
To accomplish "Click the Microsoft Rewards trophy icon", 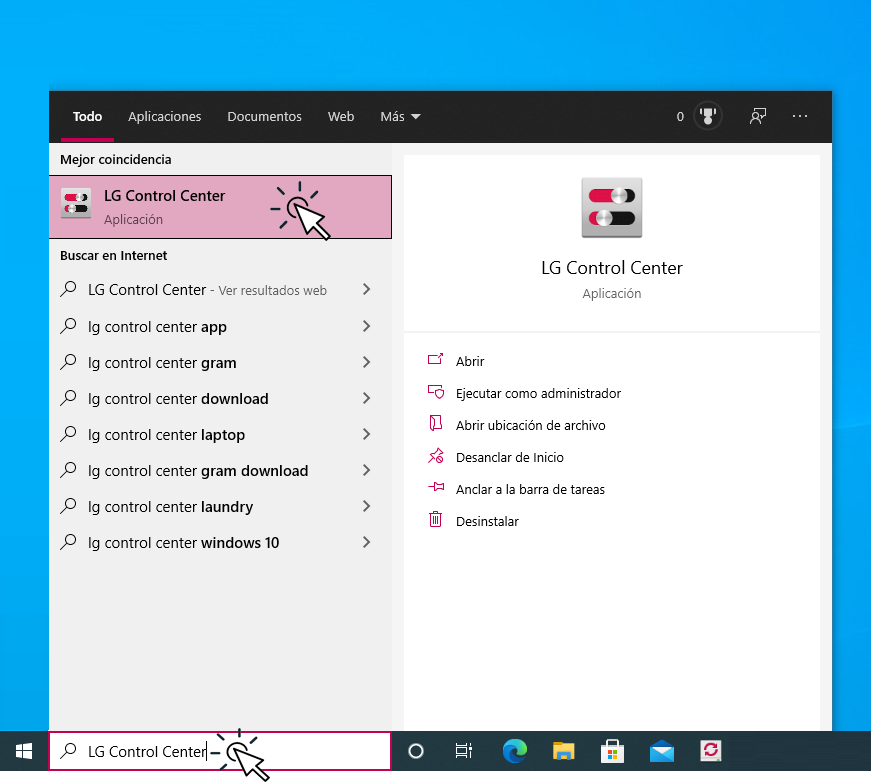I will tap(707, 116).
